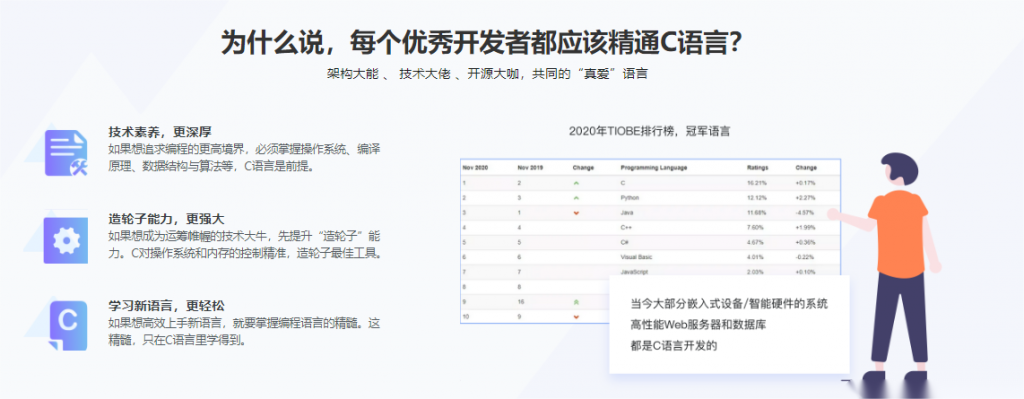Click the C# cell in the table

625,242
